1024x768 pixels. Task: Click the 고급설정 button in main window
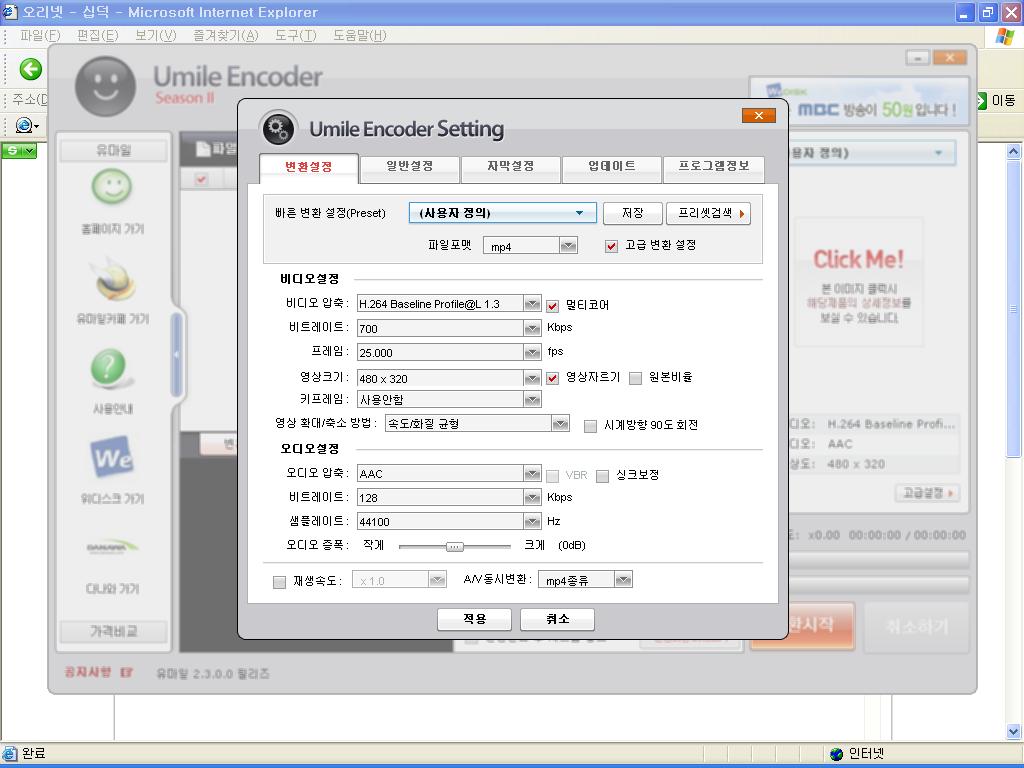pos(927,492)
